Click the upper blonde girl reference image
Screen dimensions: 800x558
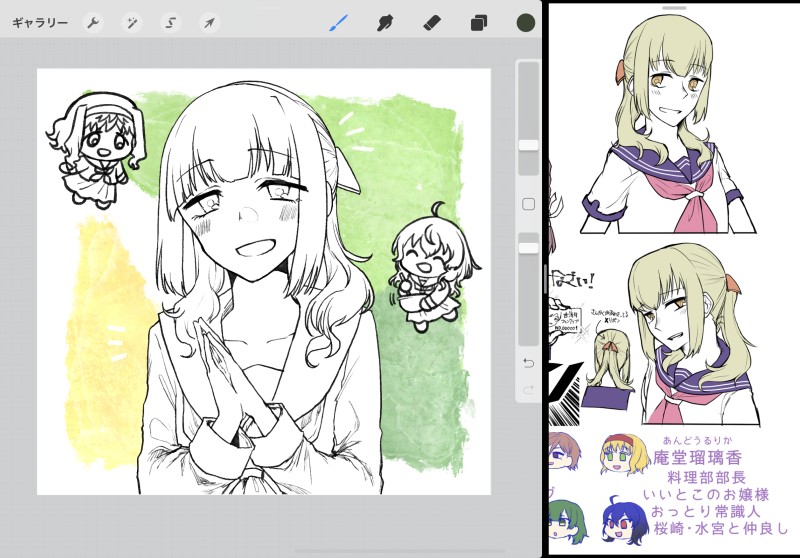coord(668,123)
